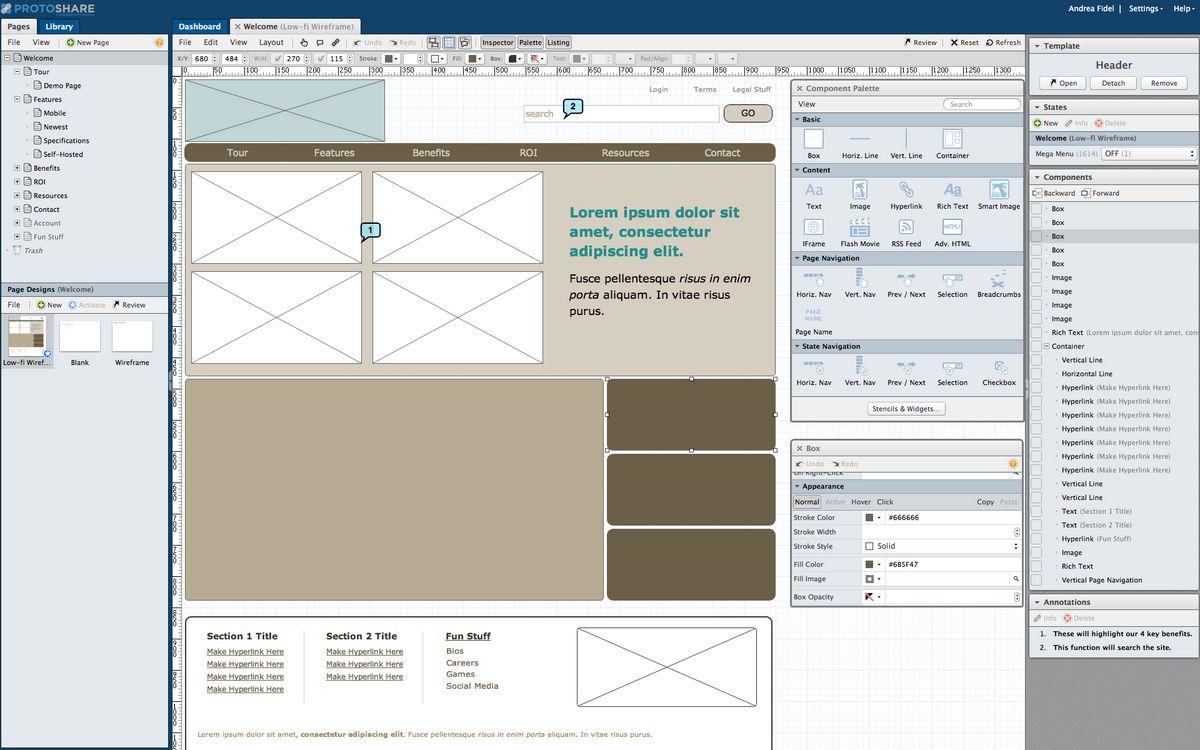
Task: Check the box beside Vertical Page Navigation component
Action: click(x=1037, y=580)
